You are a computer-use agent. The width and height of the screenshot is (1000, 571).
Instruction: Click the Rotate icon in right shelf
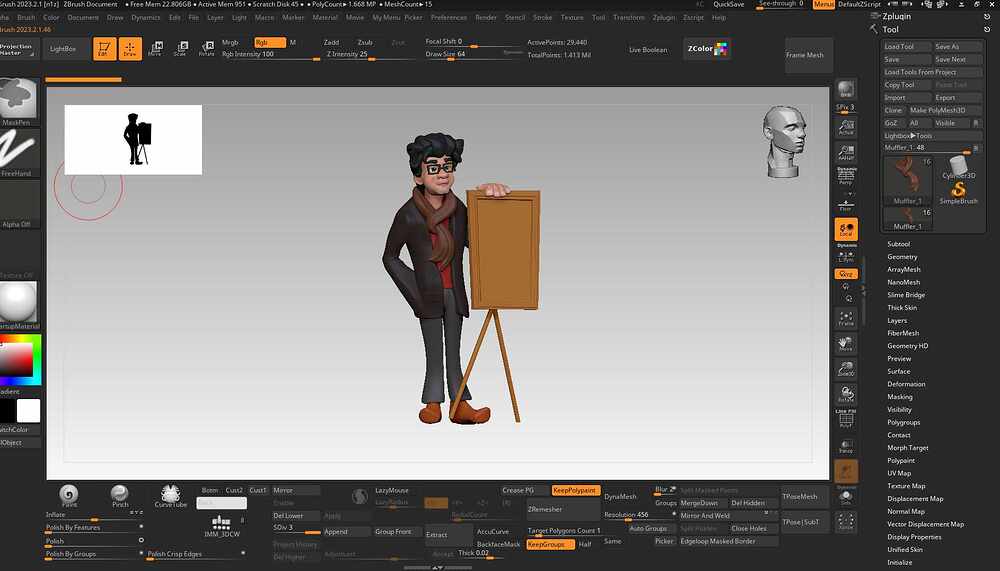pyautogui.click(x=846, y=394)
